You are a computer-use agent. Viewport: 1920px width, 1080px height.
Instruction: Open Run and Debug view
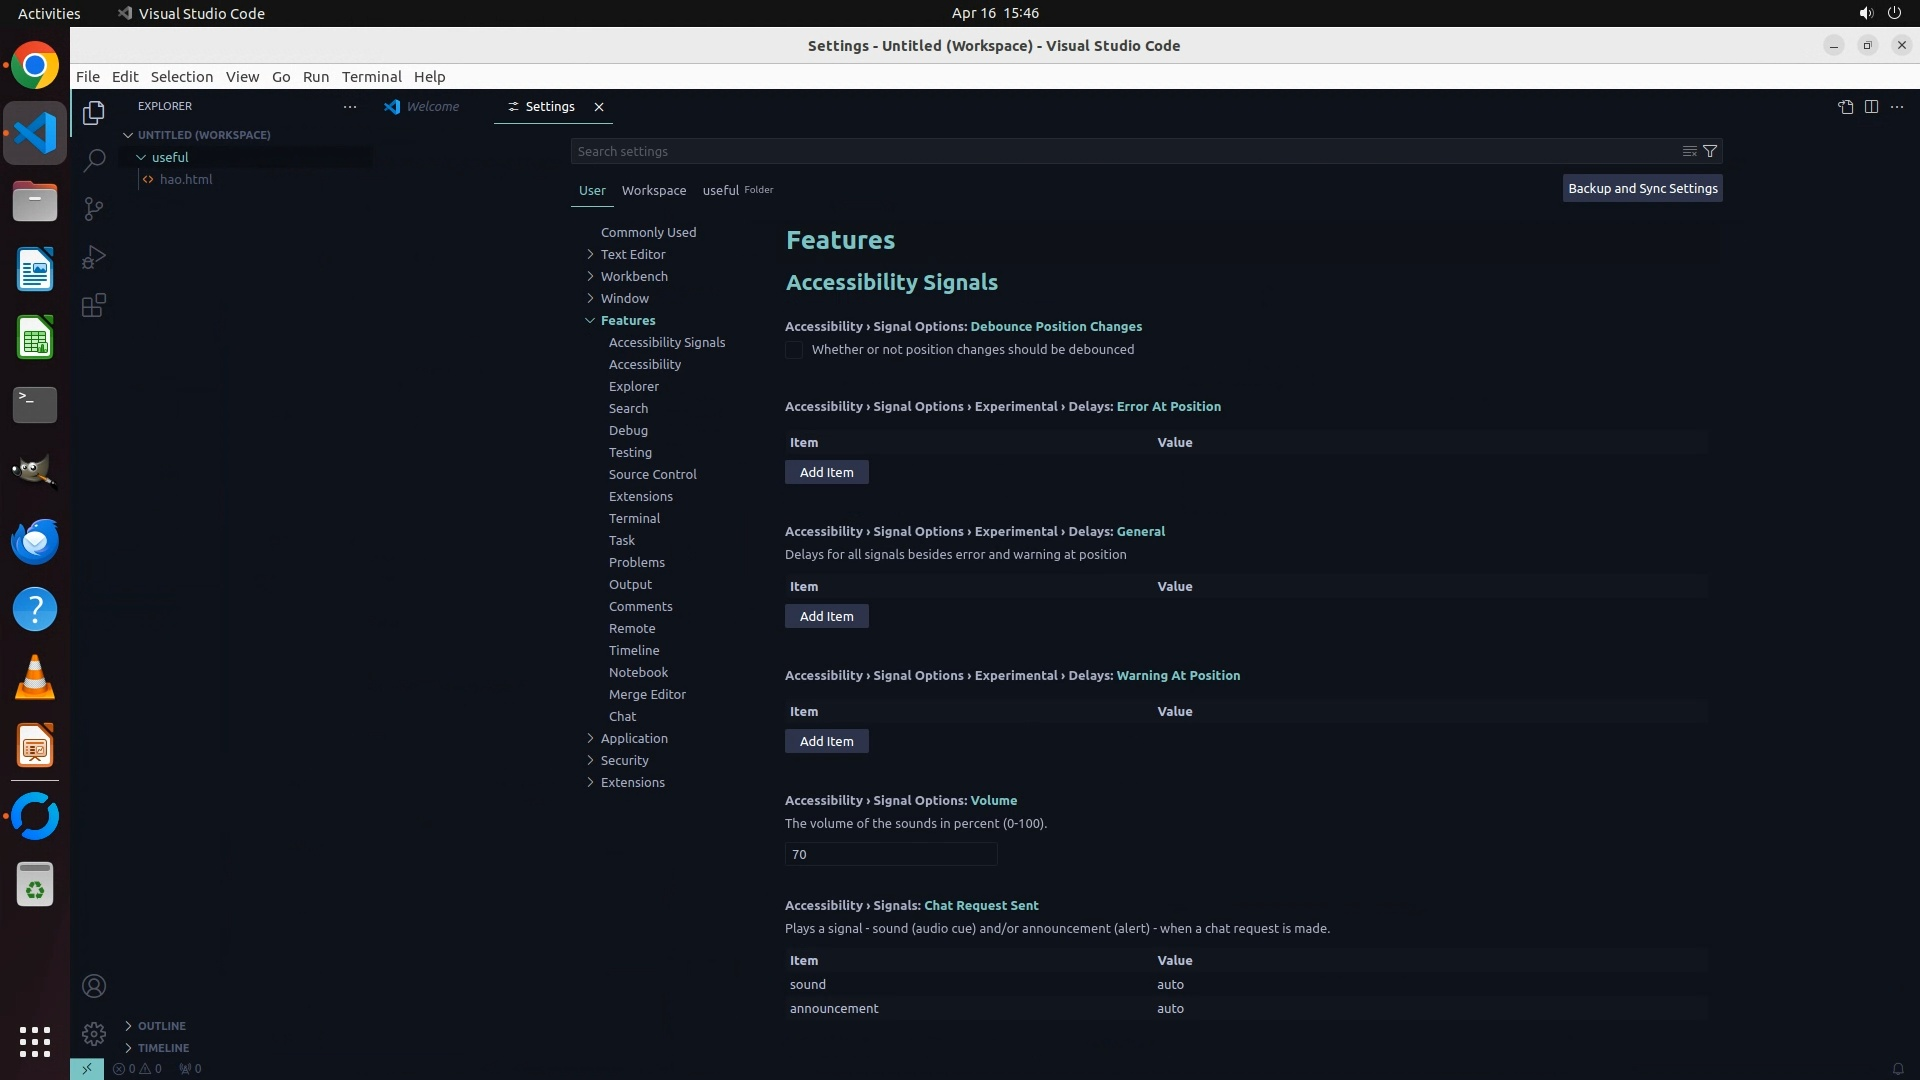click(x=94, y=257)
